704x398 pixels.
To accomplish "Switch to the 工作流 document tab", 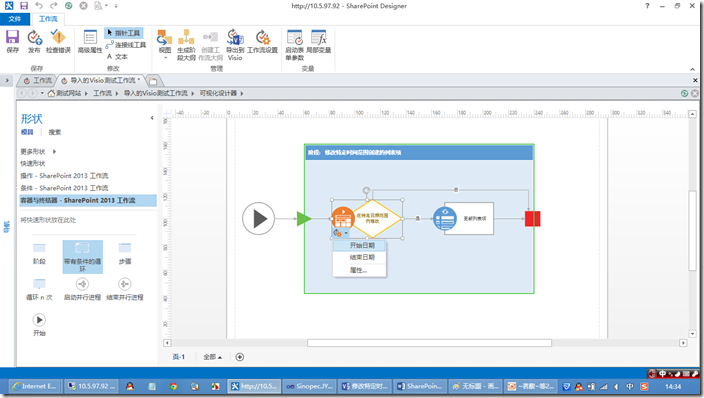I will point(38,80).
